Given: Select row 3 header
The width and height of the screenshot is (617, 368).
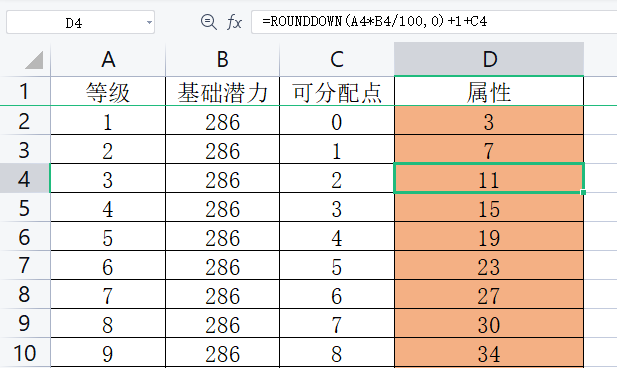Looking at the screenshot, I should coord(25,150).
